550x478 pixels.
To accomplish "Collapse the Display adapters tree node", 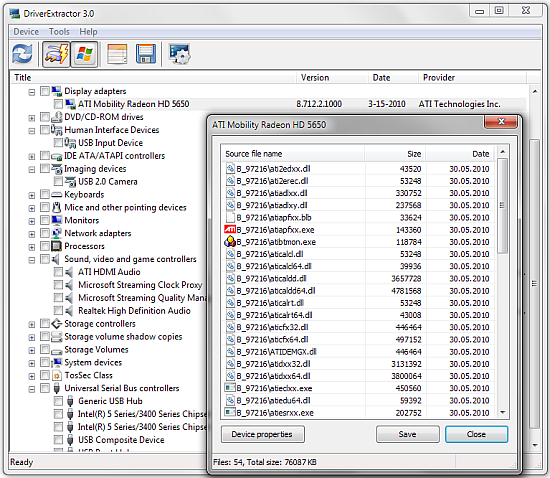I will click(x=32, y=92).
